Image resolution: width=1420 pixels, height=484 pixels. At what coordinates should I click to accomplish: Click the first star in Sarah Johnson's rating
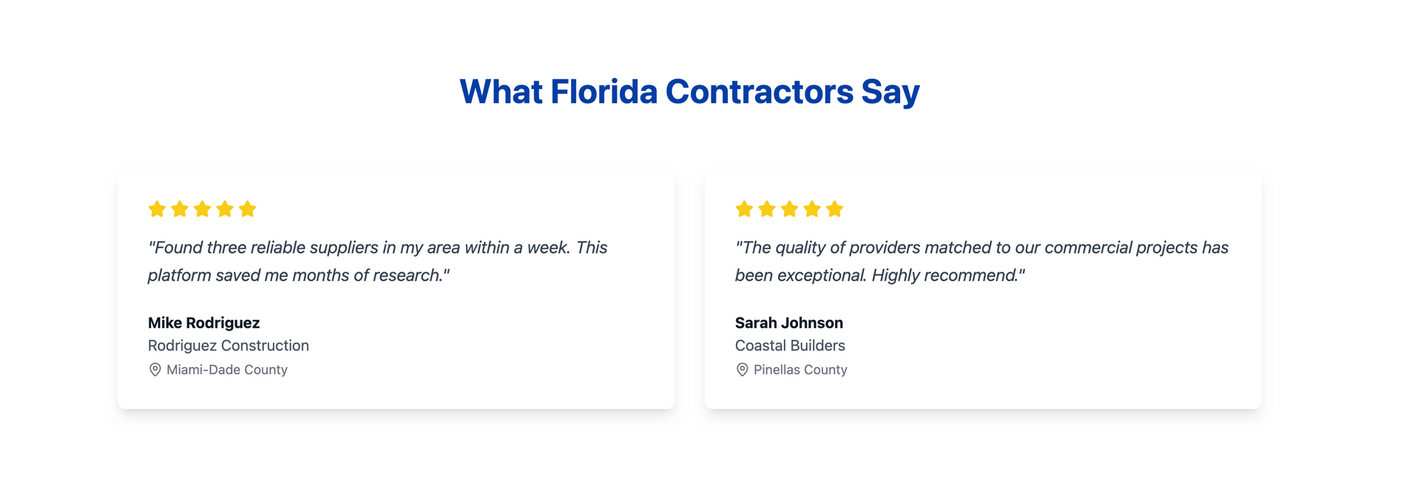[x=744, y=209]
